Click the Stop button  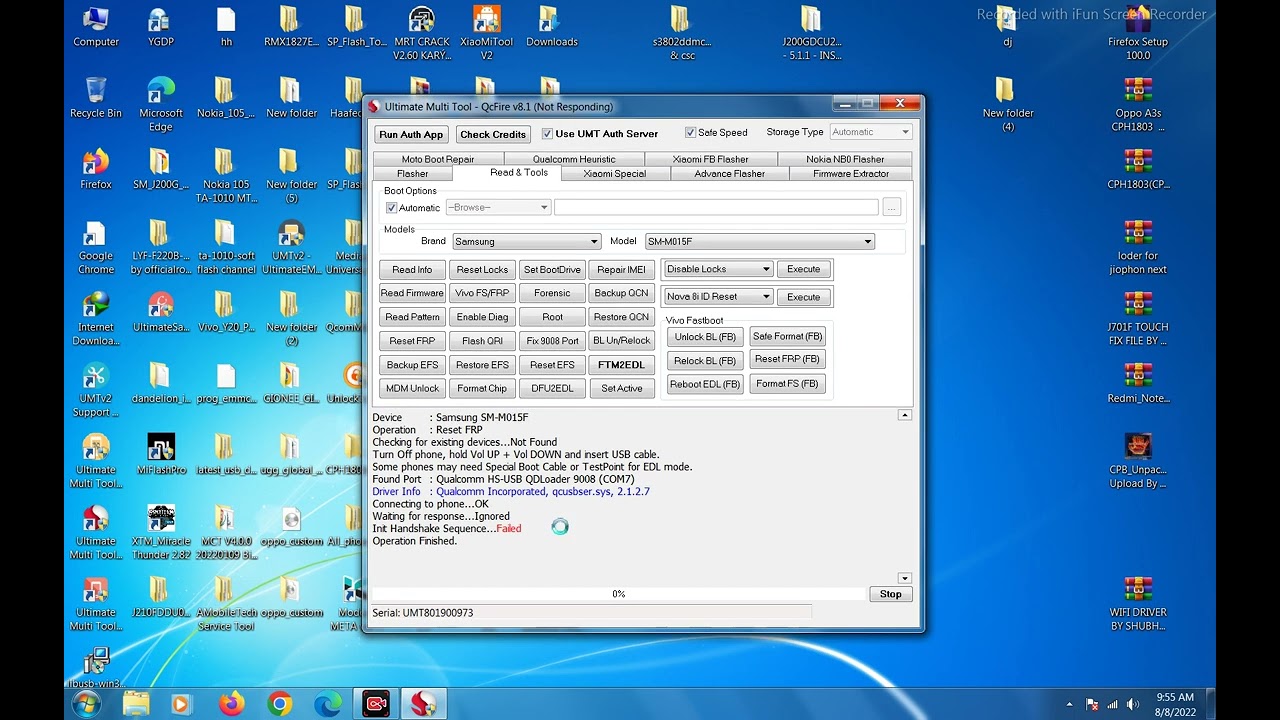(x=890, y=594)
